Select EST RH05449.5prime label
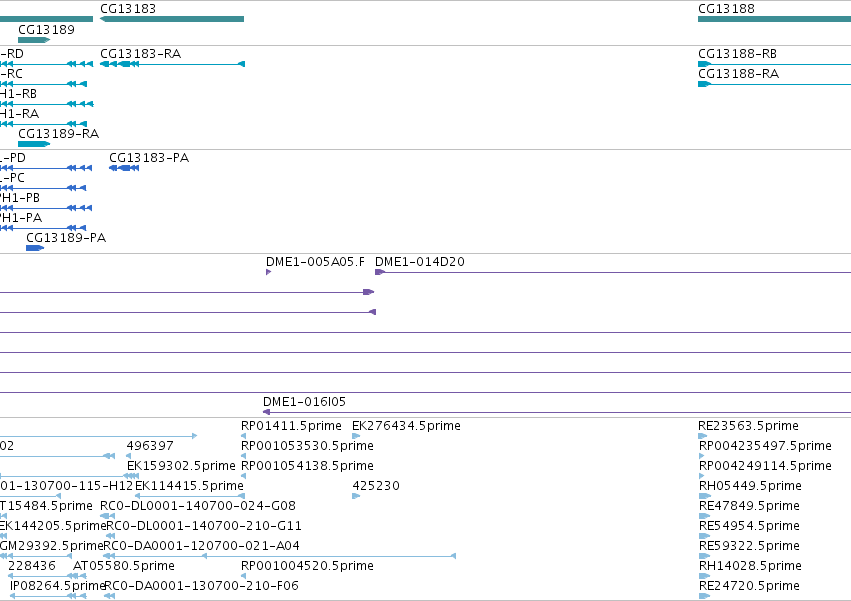Viewport: 851px width, 601px height. click(750, 486)
